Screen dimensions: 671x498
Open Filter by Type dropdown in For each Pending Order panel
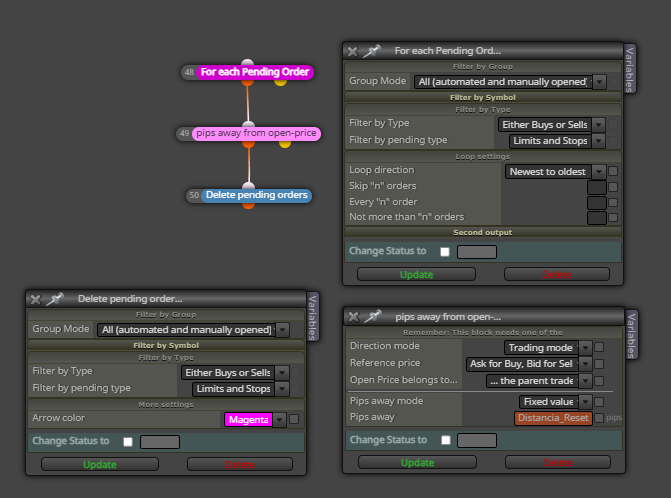pyautogui.click(x=599, y=124)
